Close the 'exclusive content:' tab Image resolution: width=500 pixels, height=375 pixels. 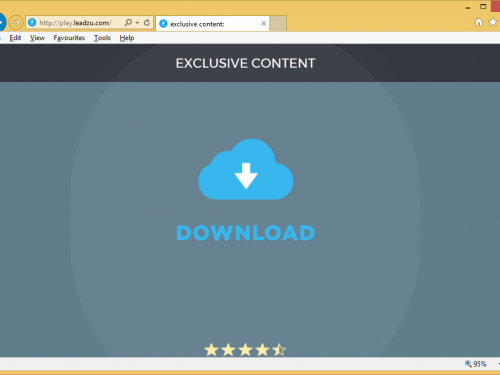coord(263,24)
